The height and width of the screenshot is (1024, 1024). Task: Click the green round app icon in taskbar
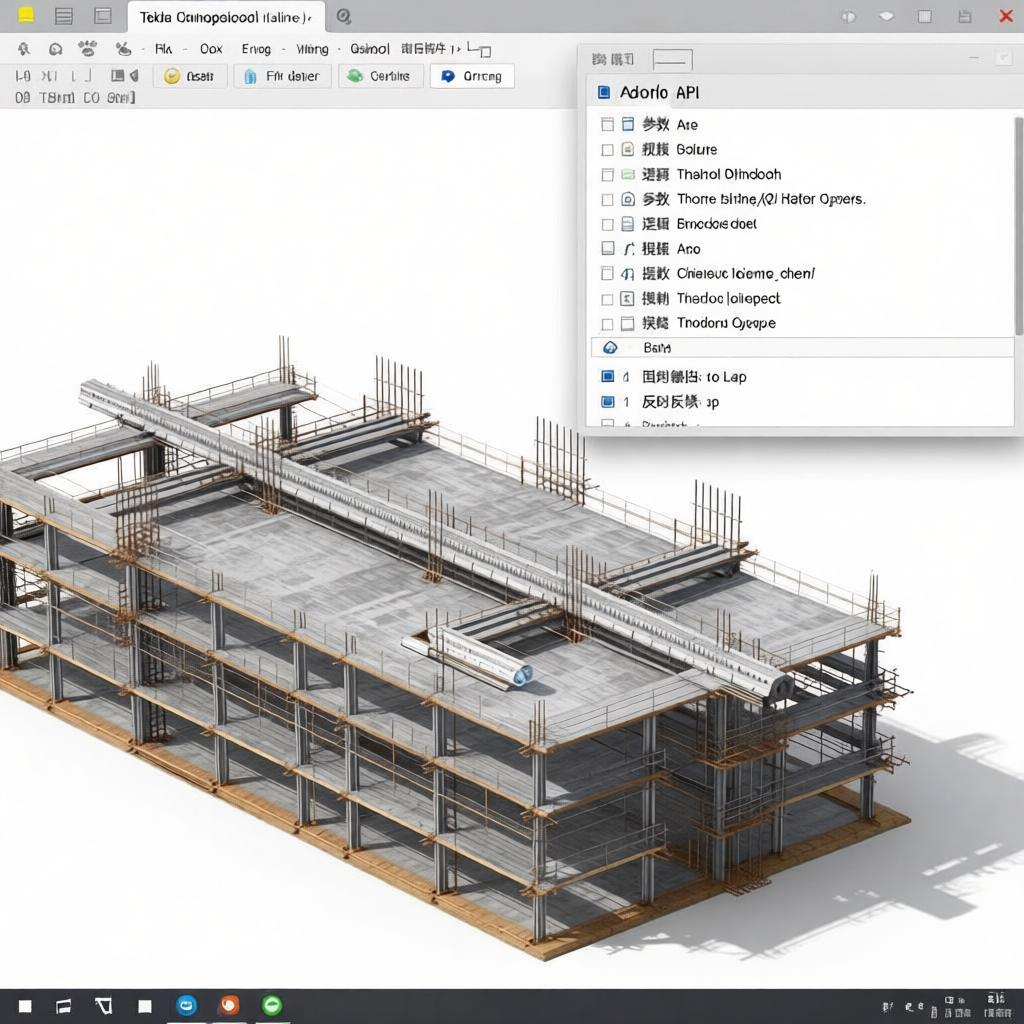[272, 1005]
